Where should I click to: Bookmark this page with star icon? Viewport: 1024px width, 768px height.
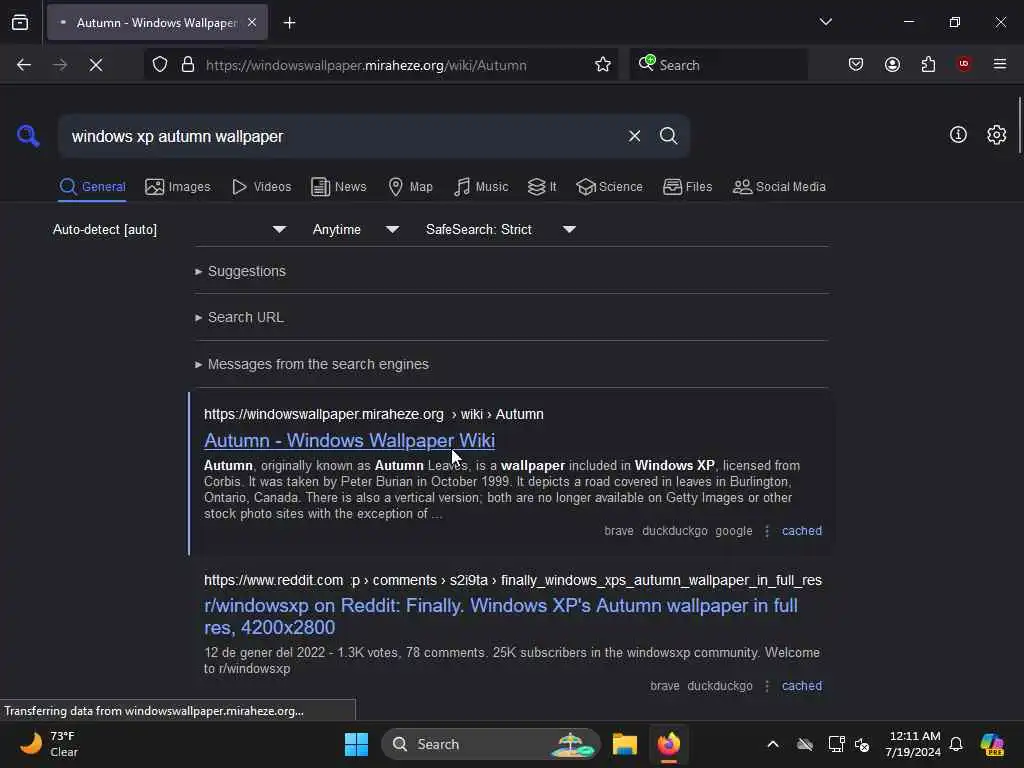coord(602,65)
